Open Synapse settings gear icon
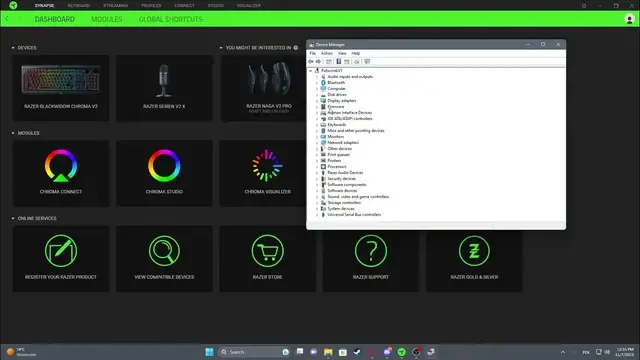This screenshot has width=640, height=360. tap(584, 6)
